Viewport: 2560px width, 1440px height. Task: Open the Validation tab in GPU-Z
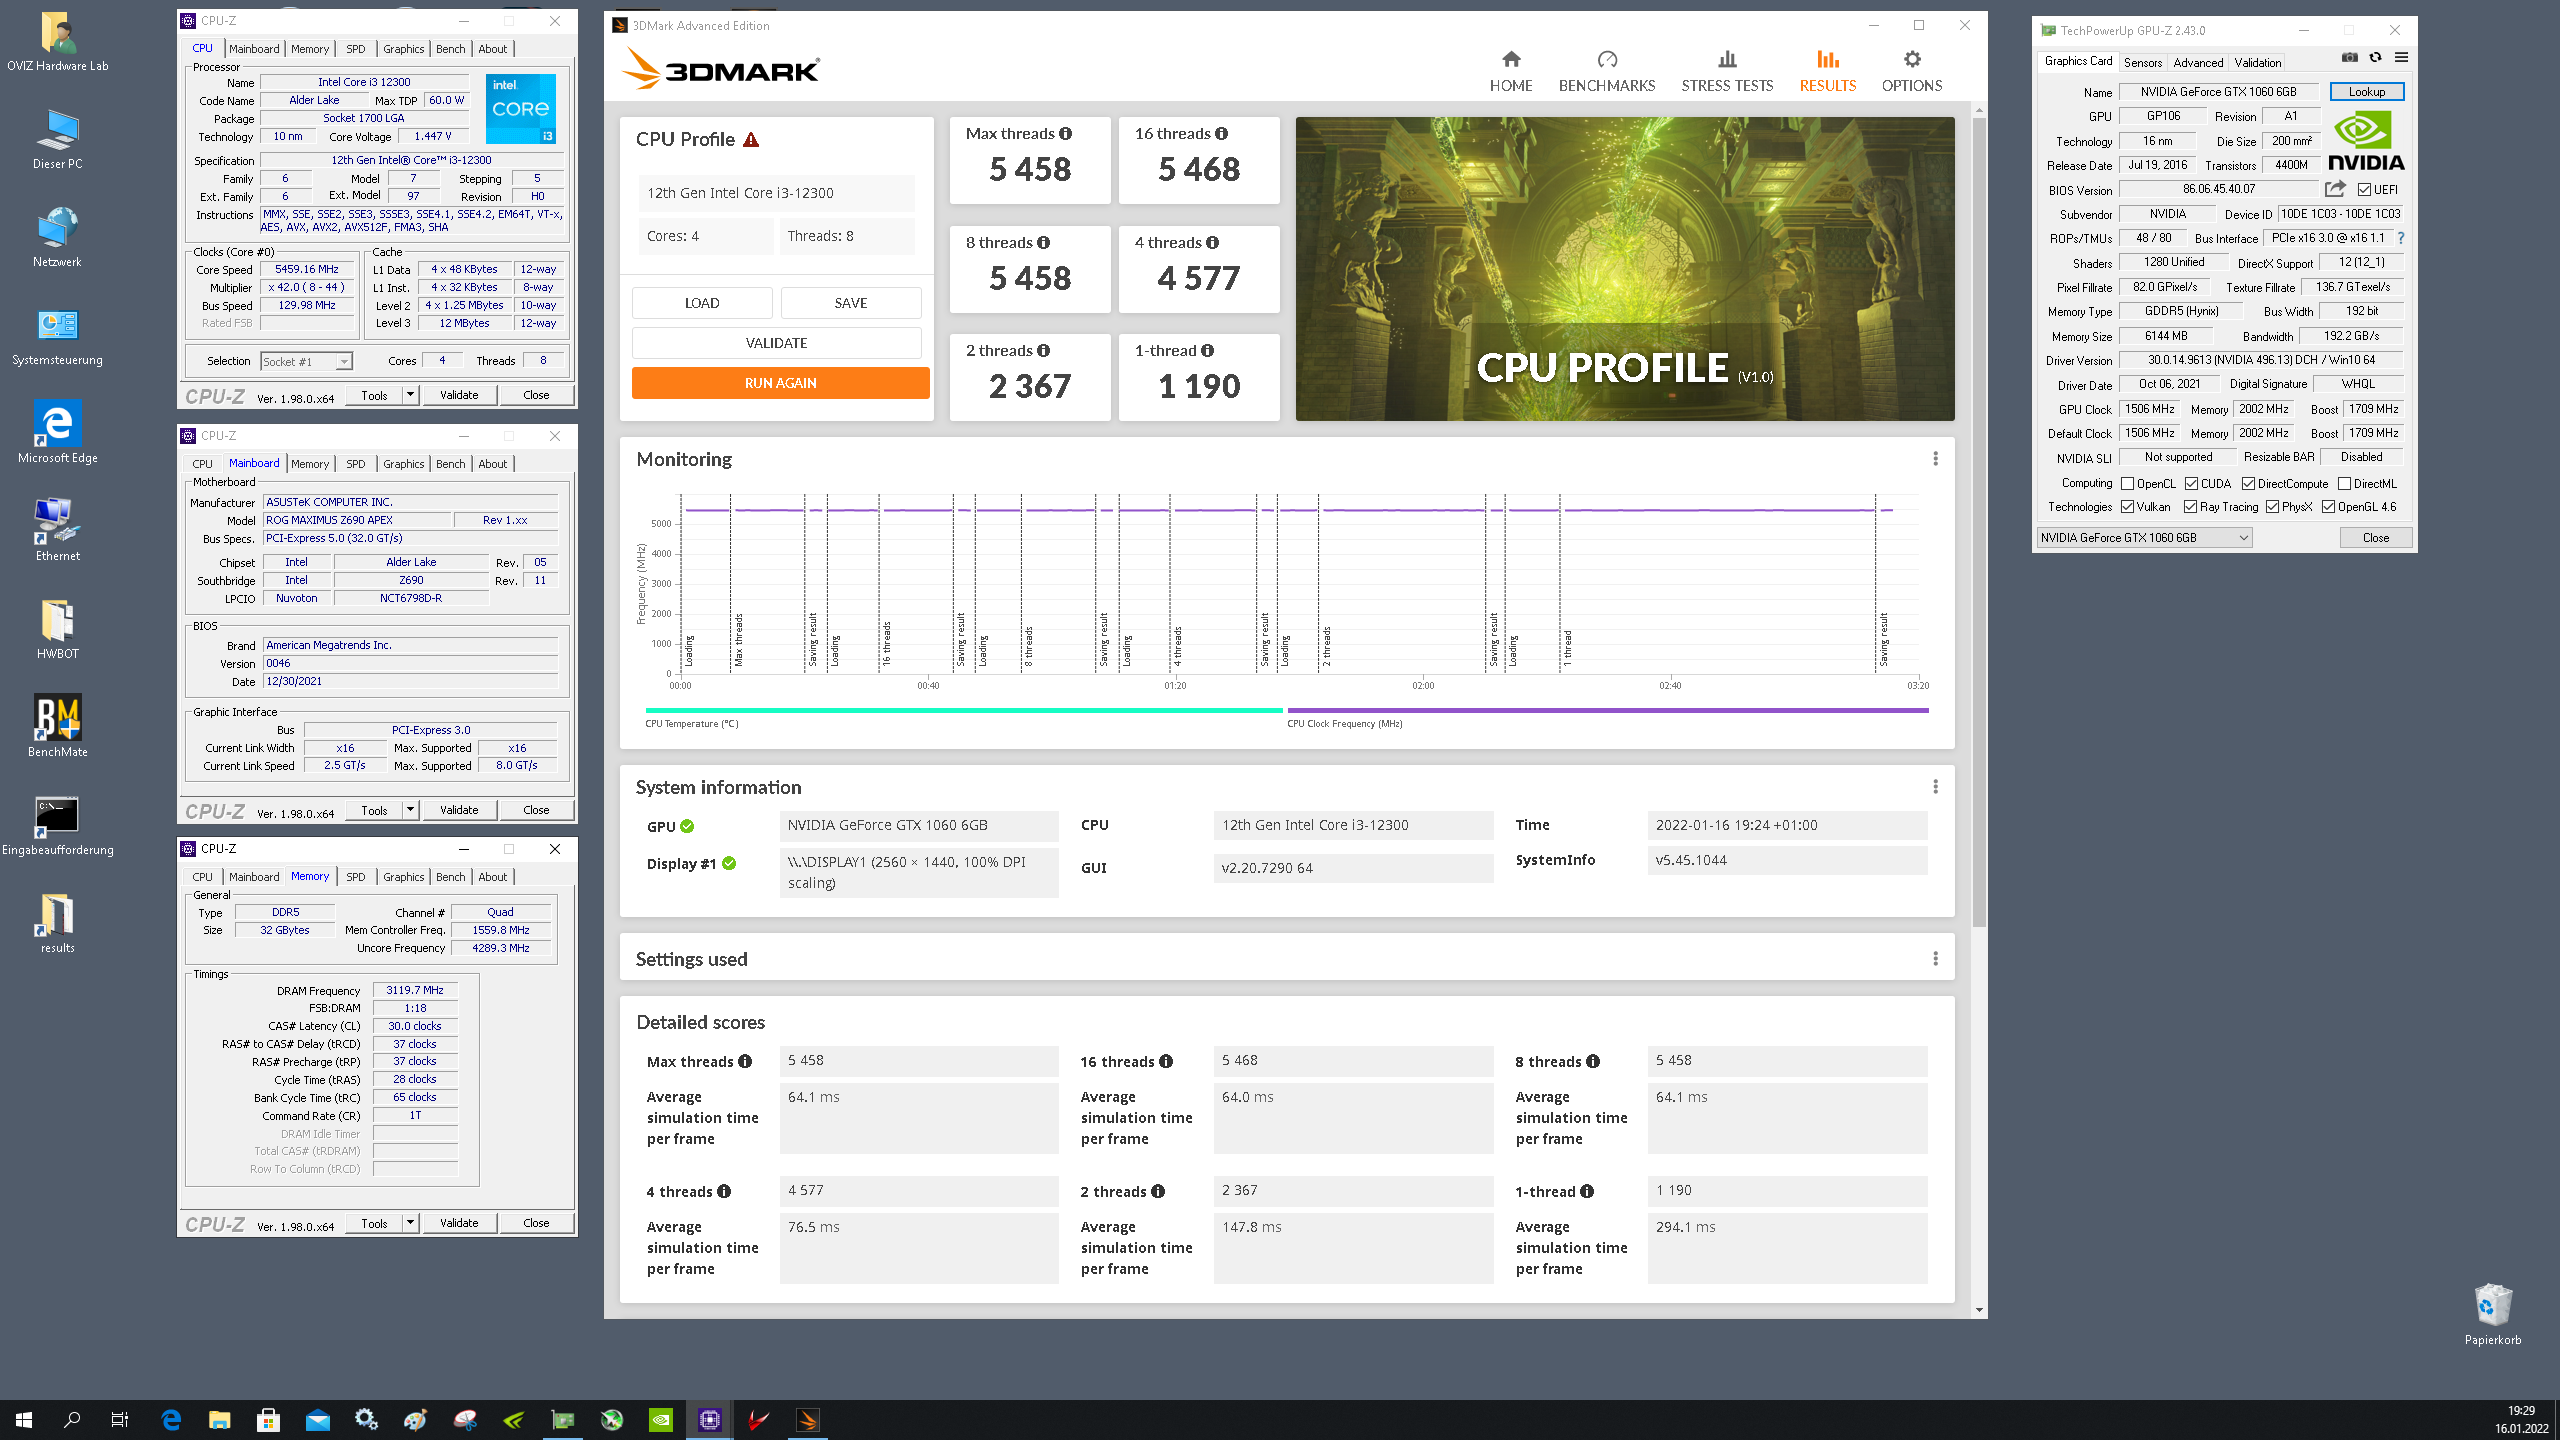[2257, 62]
